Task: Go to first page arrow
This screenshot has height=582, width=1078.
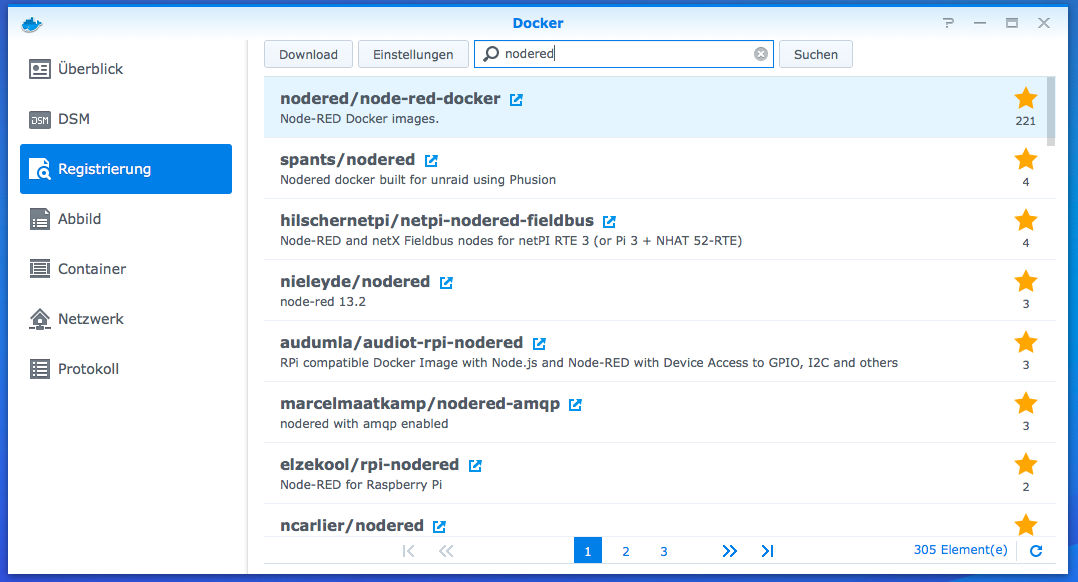Action: [x=408, y=551]
